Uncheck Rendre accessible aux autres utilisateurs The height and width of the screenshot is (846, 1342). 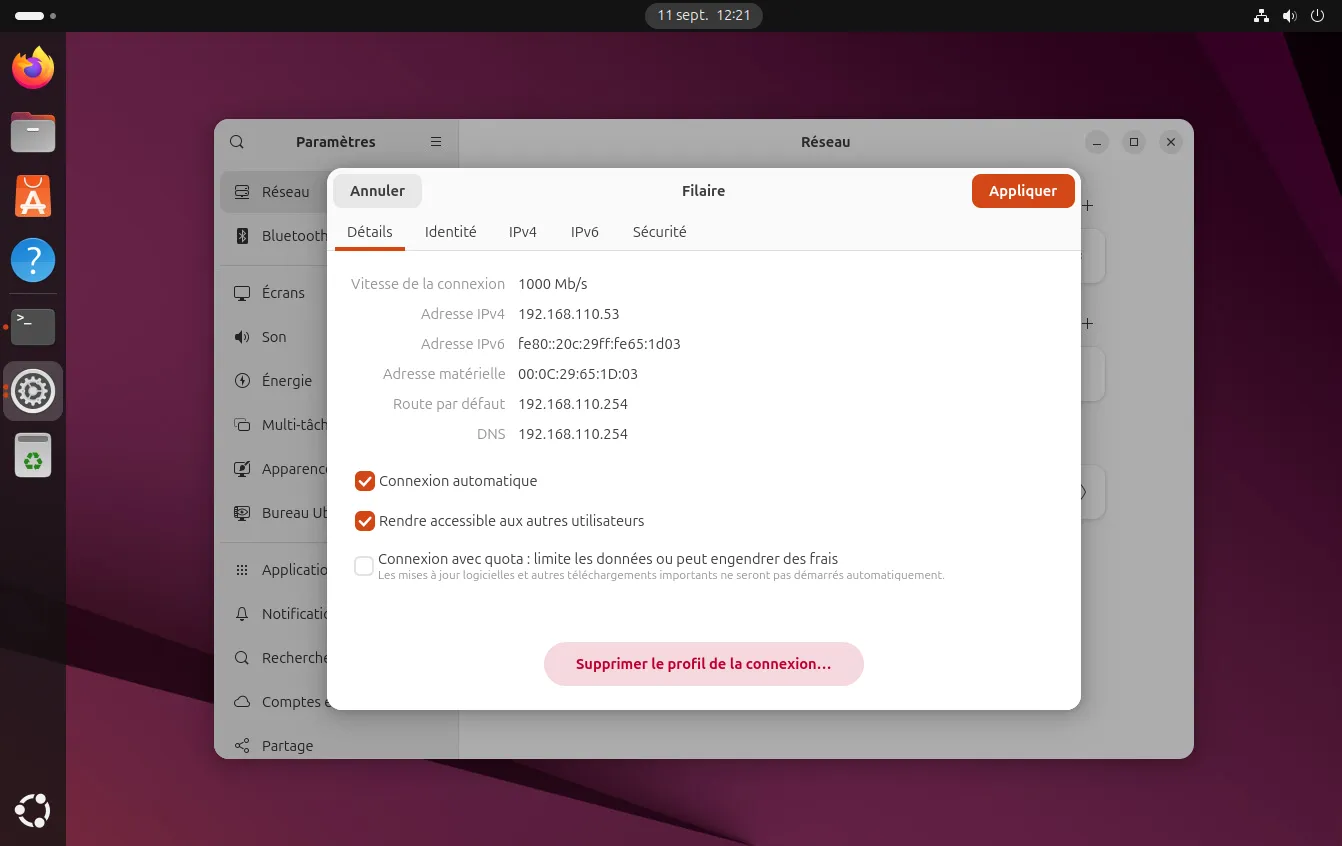[365, 521]
